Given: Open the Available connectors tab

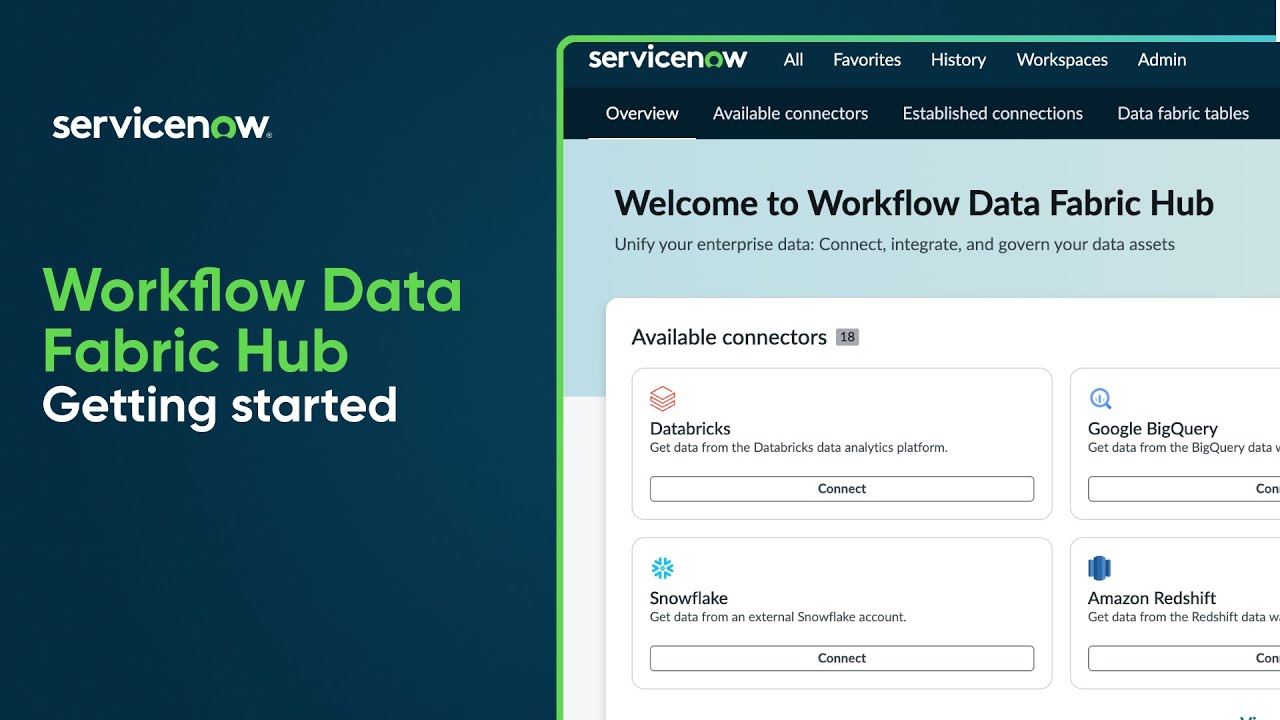Looking at the screenshot, I should (789, 113).
